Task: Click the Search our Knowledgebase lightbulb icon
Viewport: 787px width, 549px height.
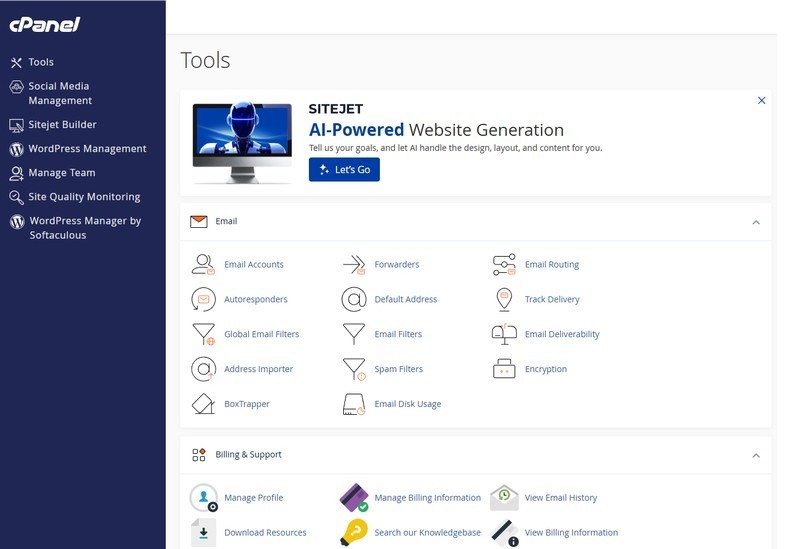Action: tap(354, 532)
